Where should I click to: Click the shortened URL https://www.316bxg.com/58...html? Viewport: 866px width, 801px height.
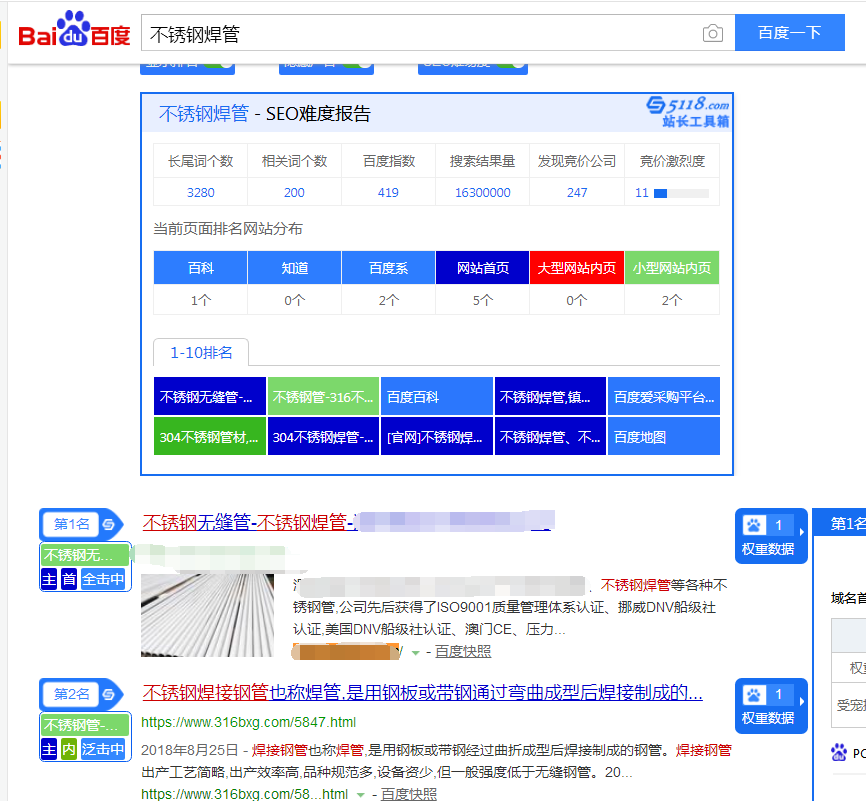pos(245,794)
